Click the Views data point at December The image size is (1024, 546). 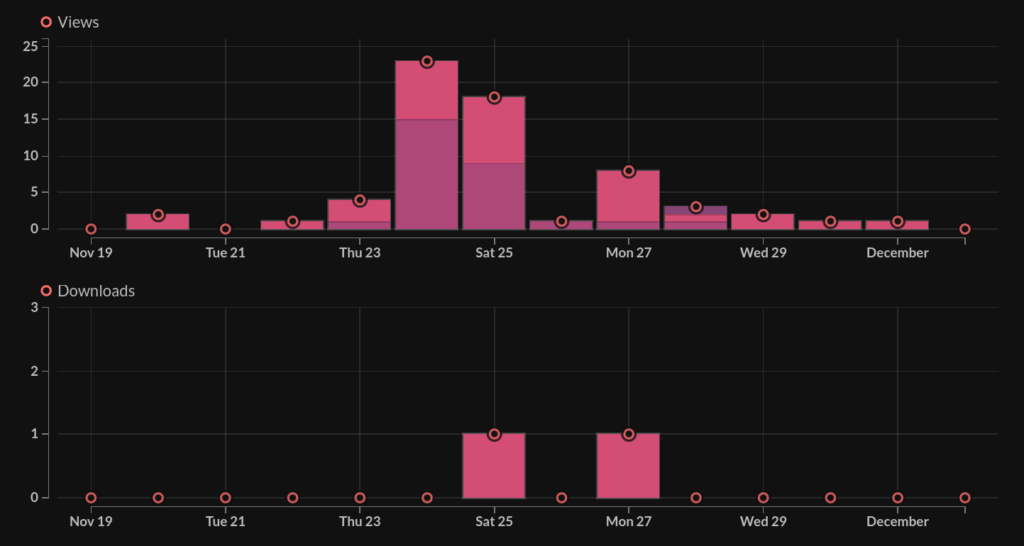click(897, 221)
